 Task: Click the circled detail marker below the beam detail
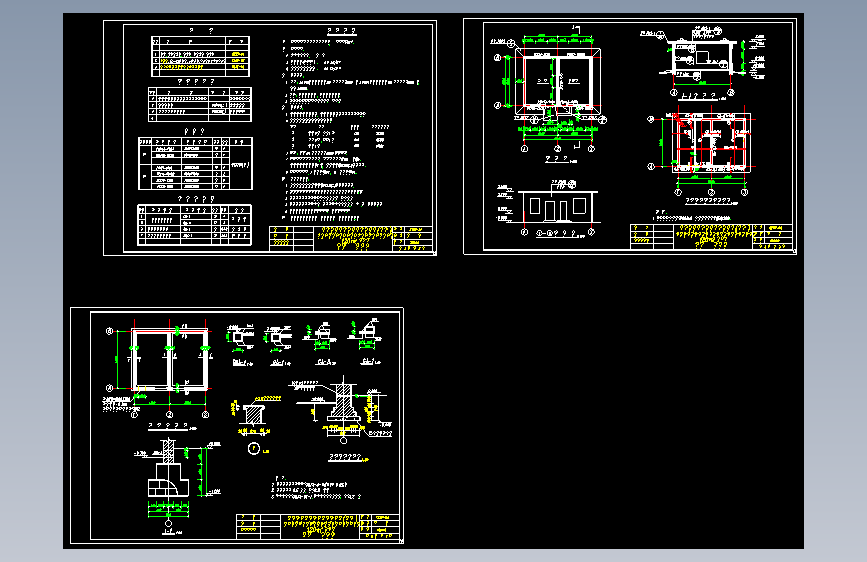point(254,449)
